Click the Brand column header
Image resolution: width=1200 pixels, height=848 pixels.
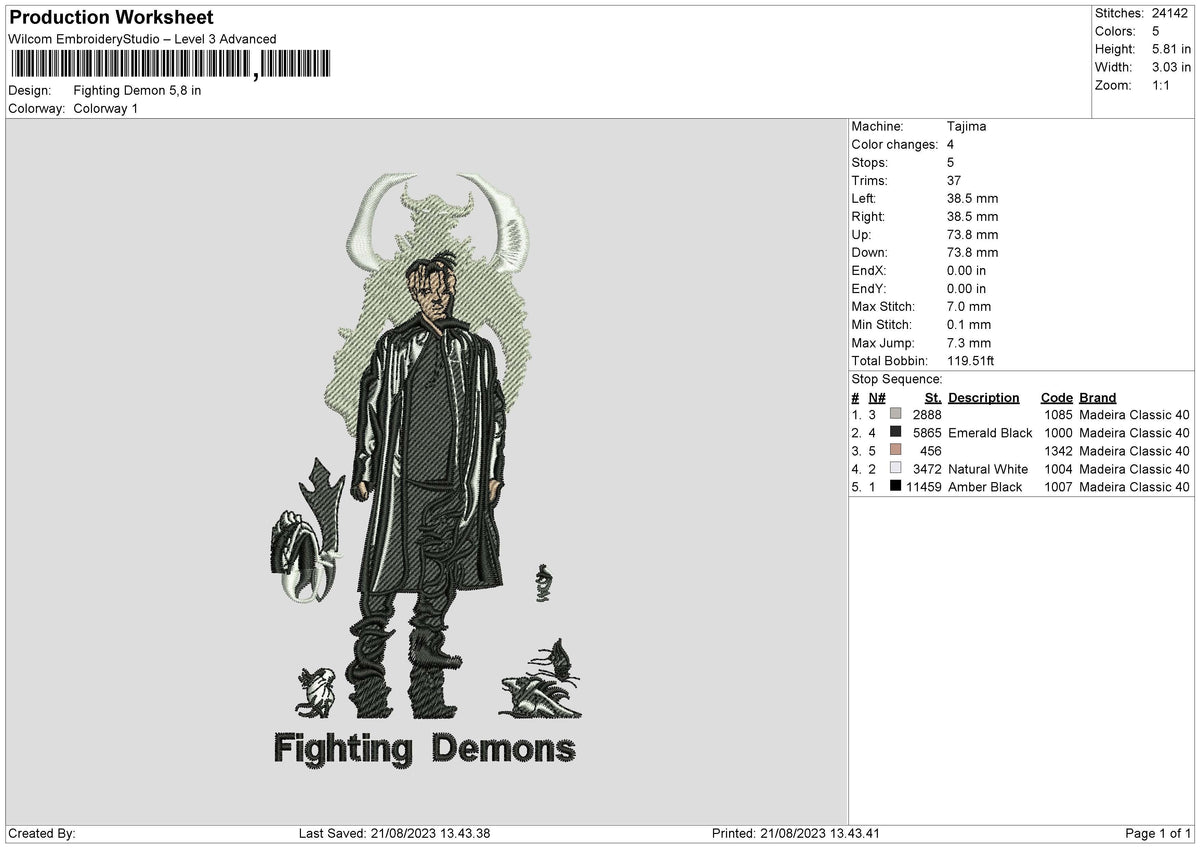1096,397
